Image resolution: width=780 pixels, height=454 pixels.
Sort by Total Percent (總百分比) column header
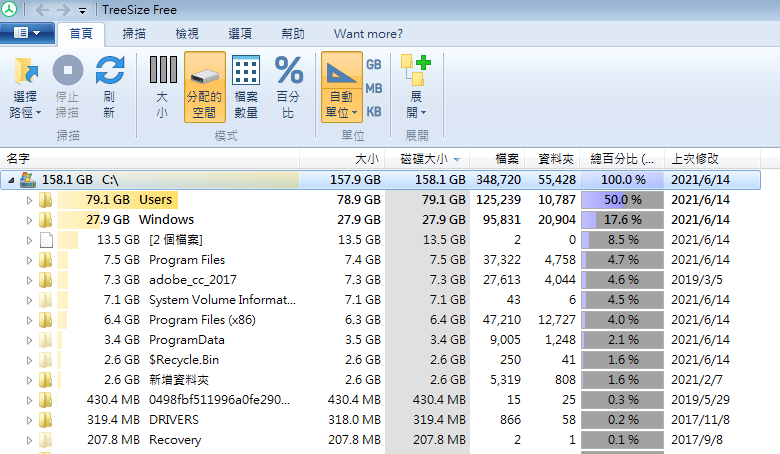click(622, 159)
